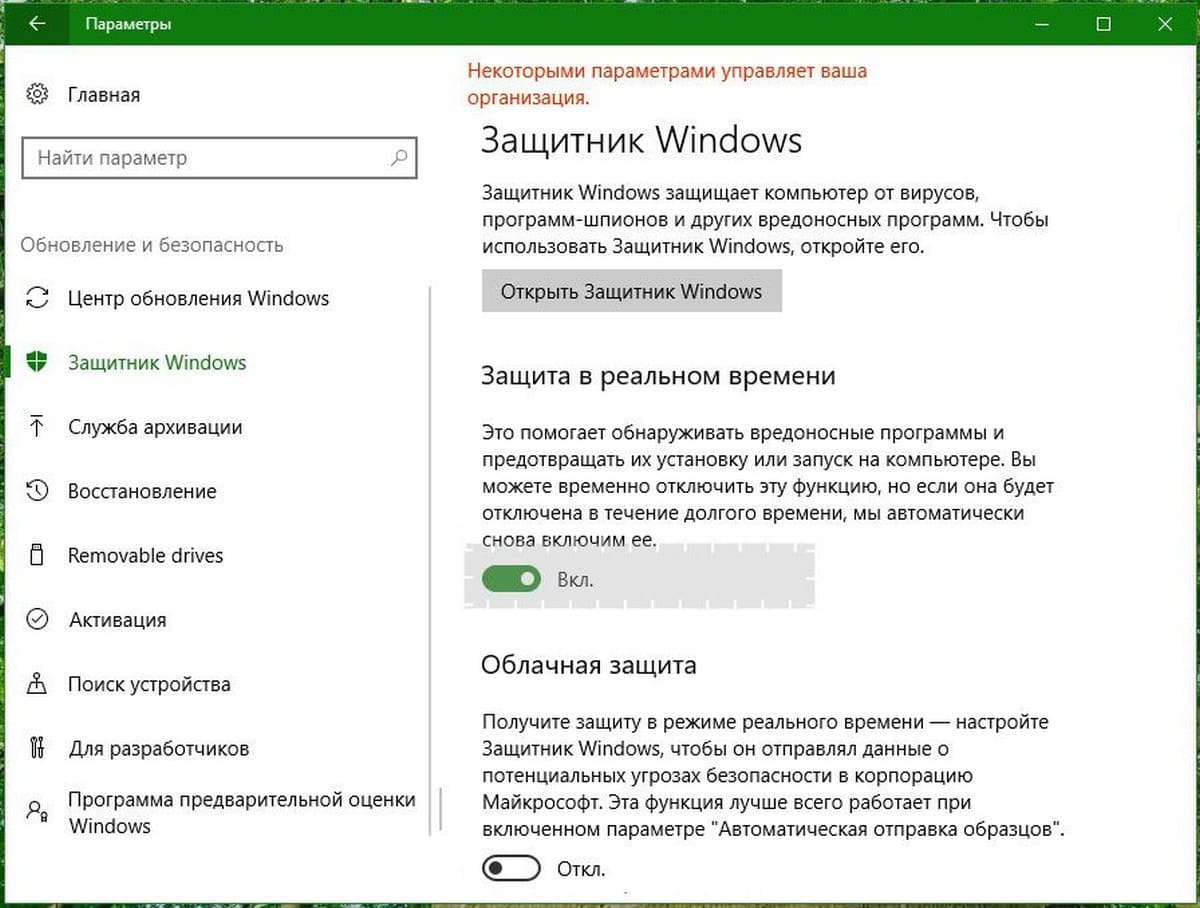Click the Find my device person icon
This screenshot has height=908, width=1200.
tap(37, 684)
